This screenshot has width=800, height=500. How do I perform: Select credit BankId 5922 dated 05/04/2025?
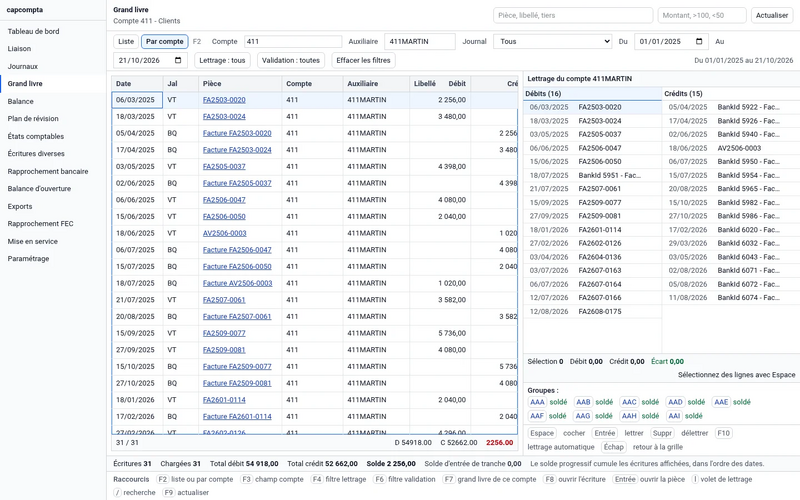[x=731, y=107]
